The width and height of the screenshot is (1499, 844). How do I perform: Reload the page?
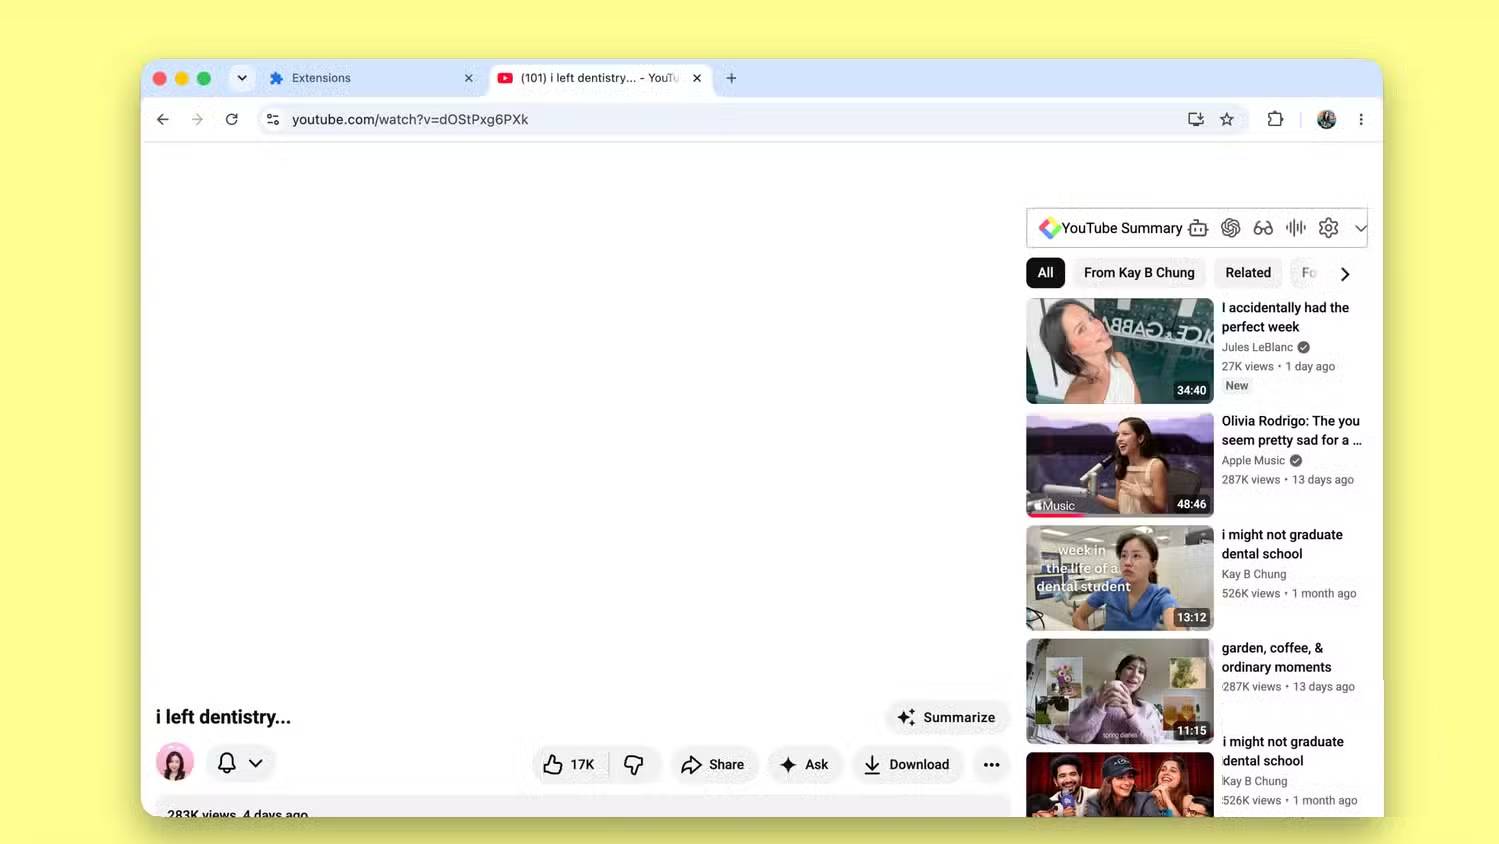231,119
